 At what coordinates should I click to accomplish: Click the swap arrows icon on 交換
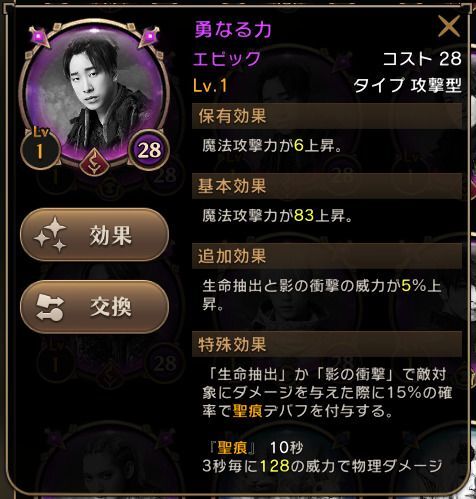point(50,307)
